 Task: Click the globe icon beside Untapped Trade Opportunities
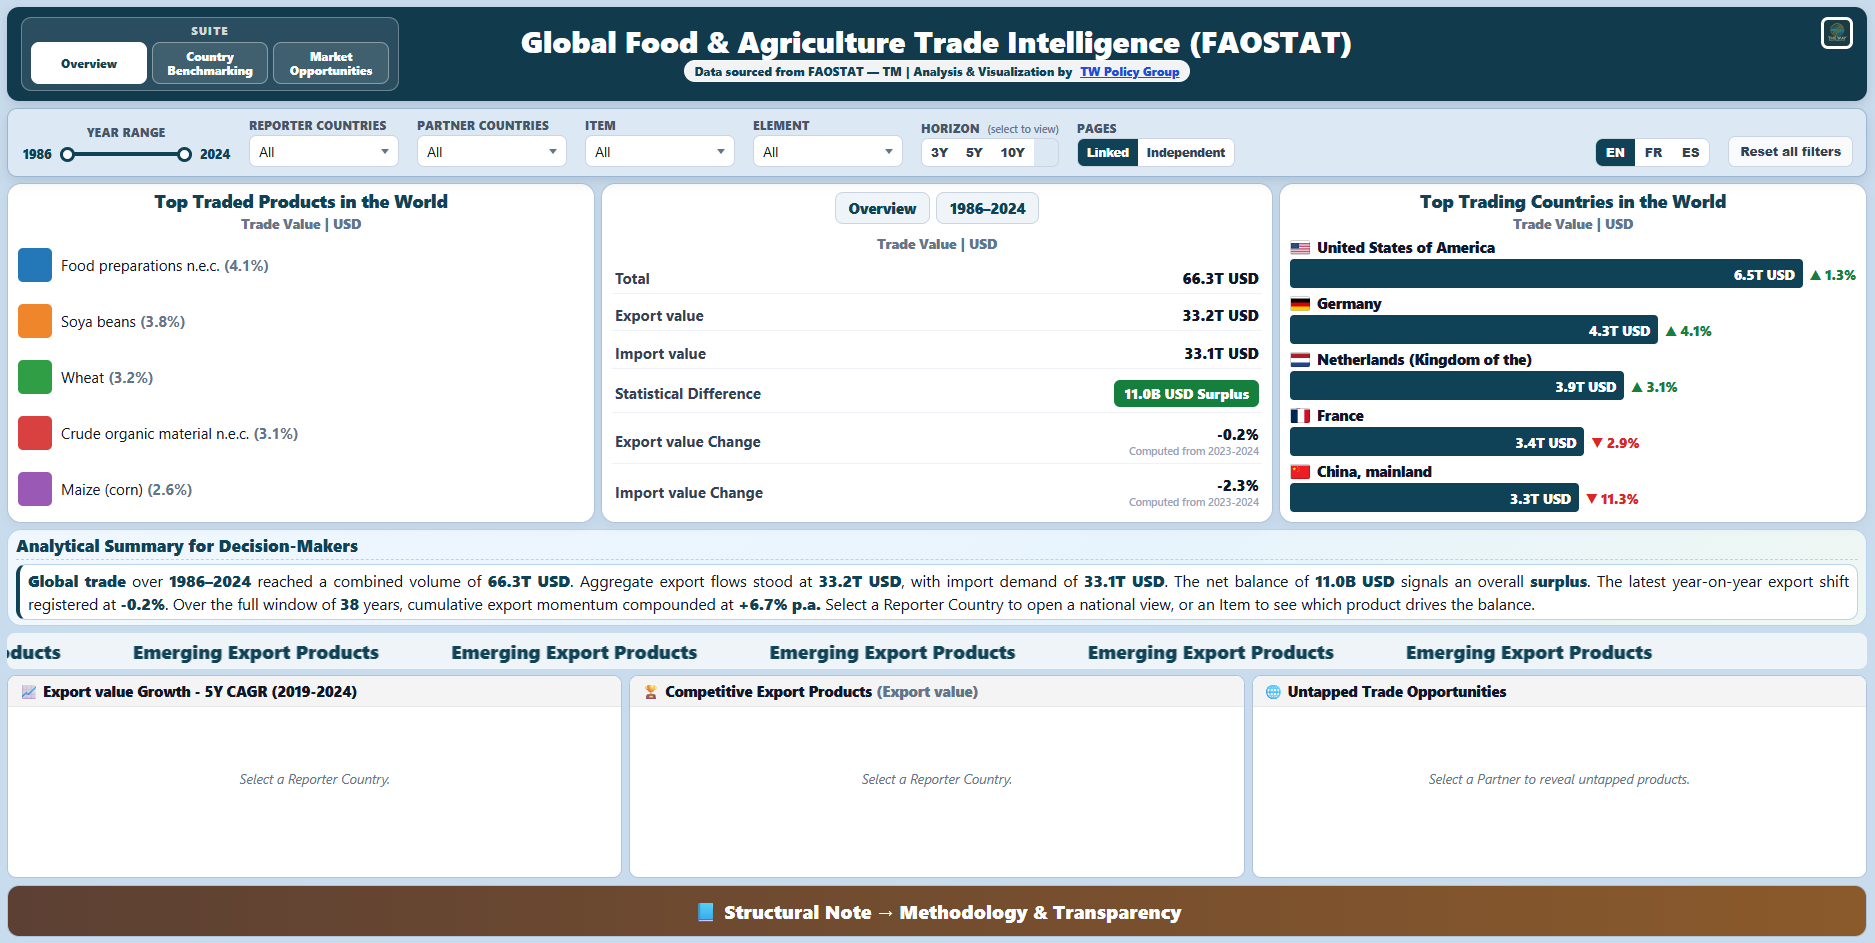[x=1273, y=692]
